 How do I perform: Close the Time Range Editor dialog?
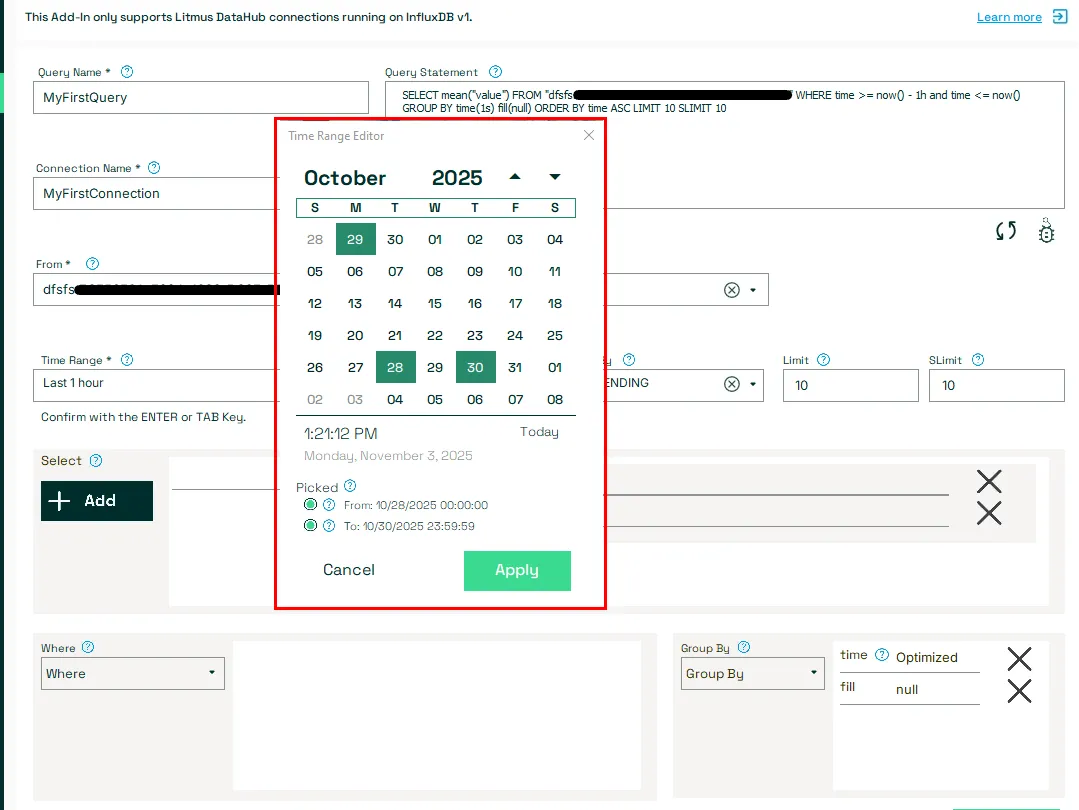pyautogui.click(x=588, y=135)
